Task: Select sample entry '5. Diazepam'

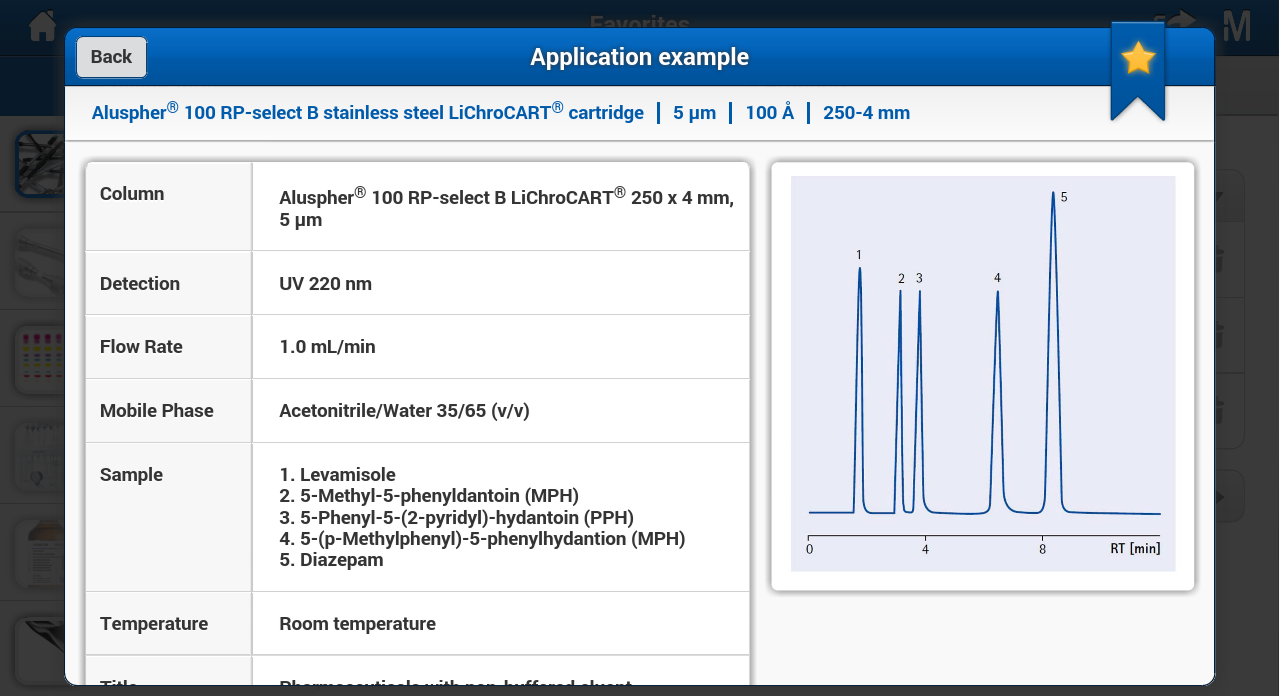Action: click(331, 561)
